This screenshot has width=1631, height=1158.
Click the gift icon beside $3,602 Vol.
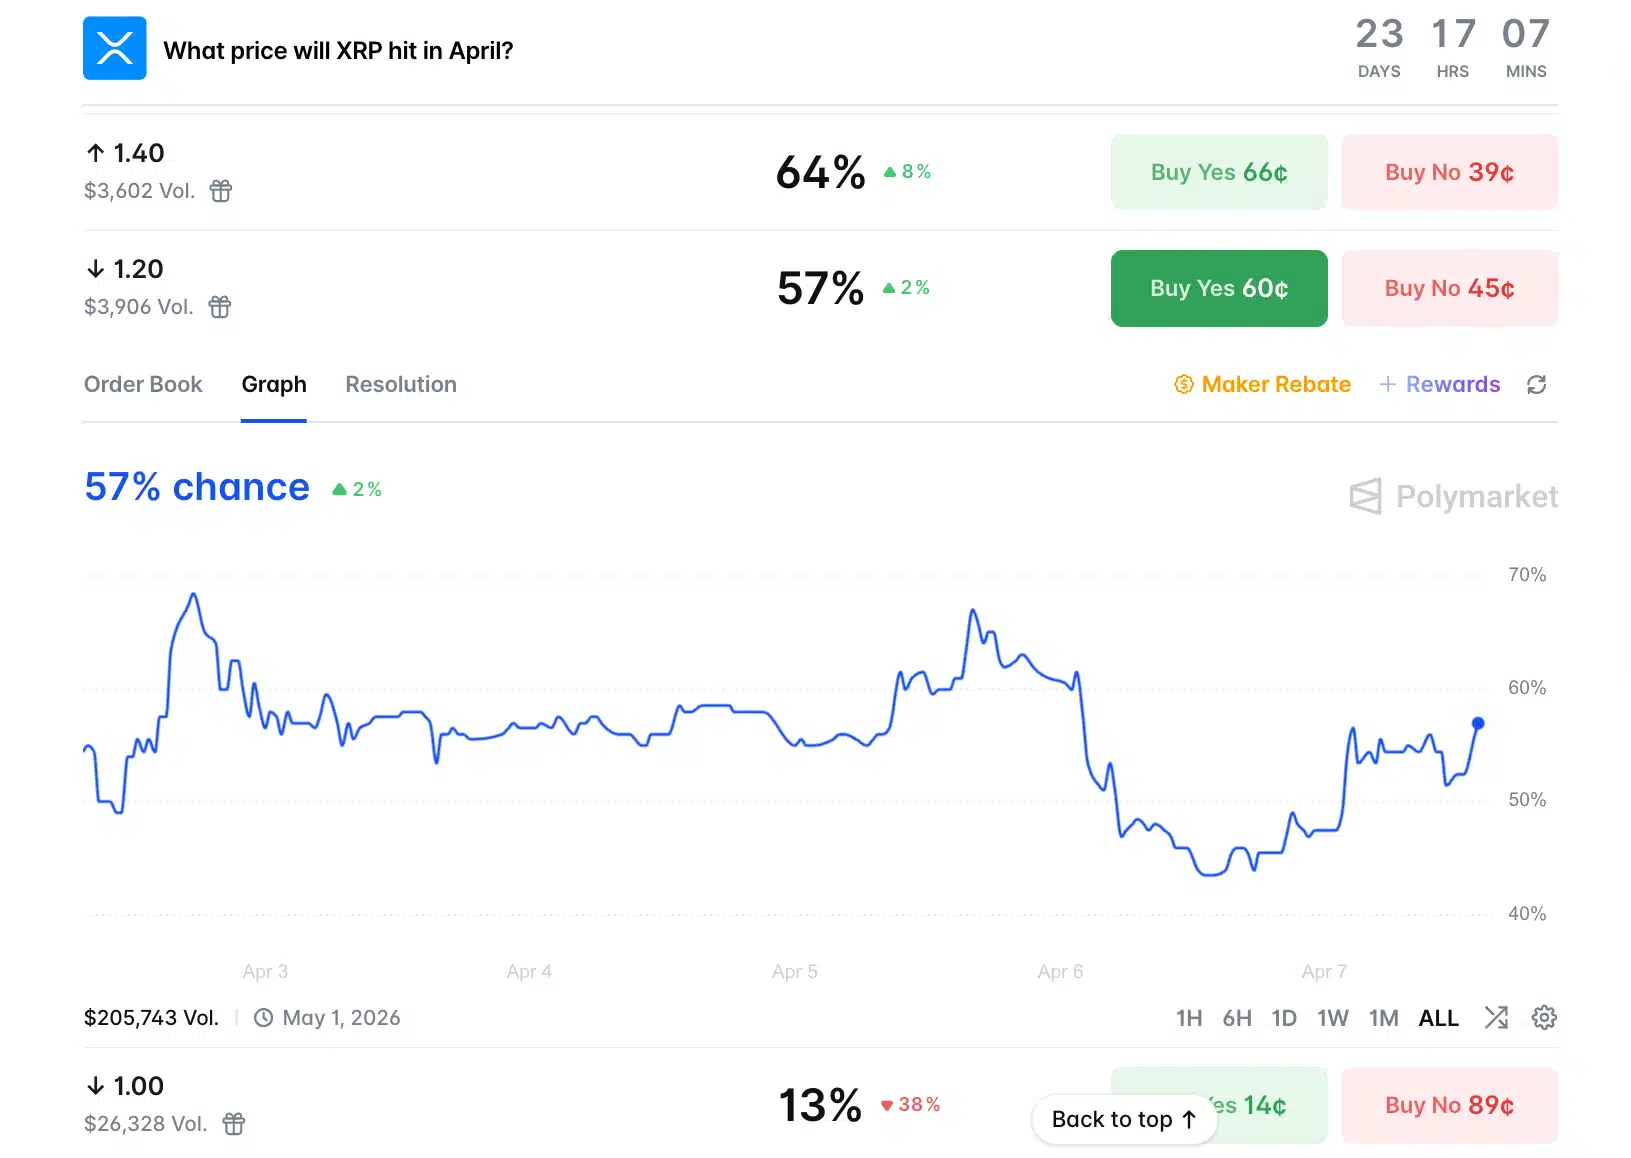tap(221, 190)
